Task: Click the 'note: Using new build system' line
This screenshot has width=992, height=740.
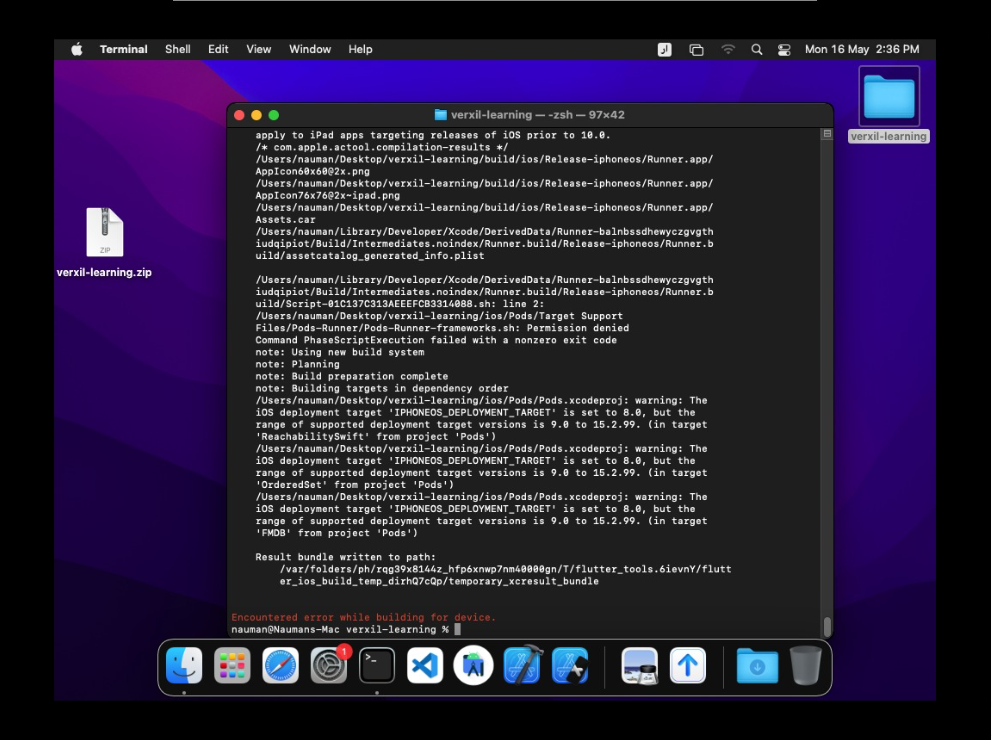Action: pyautogui.click(x=340, y=352)
